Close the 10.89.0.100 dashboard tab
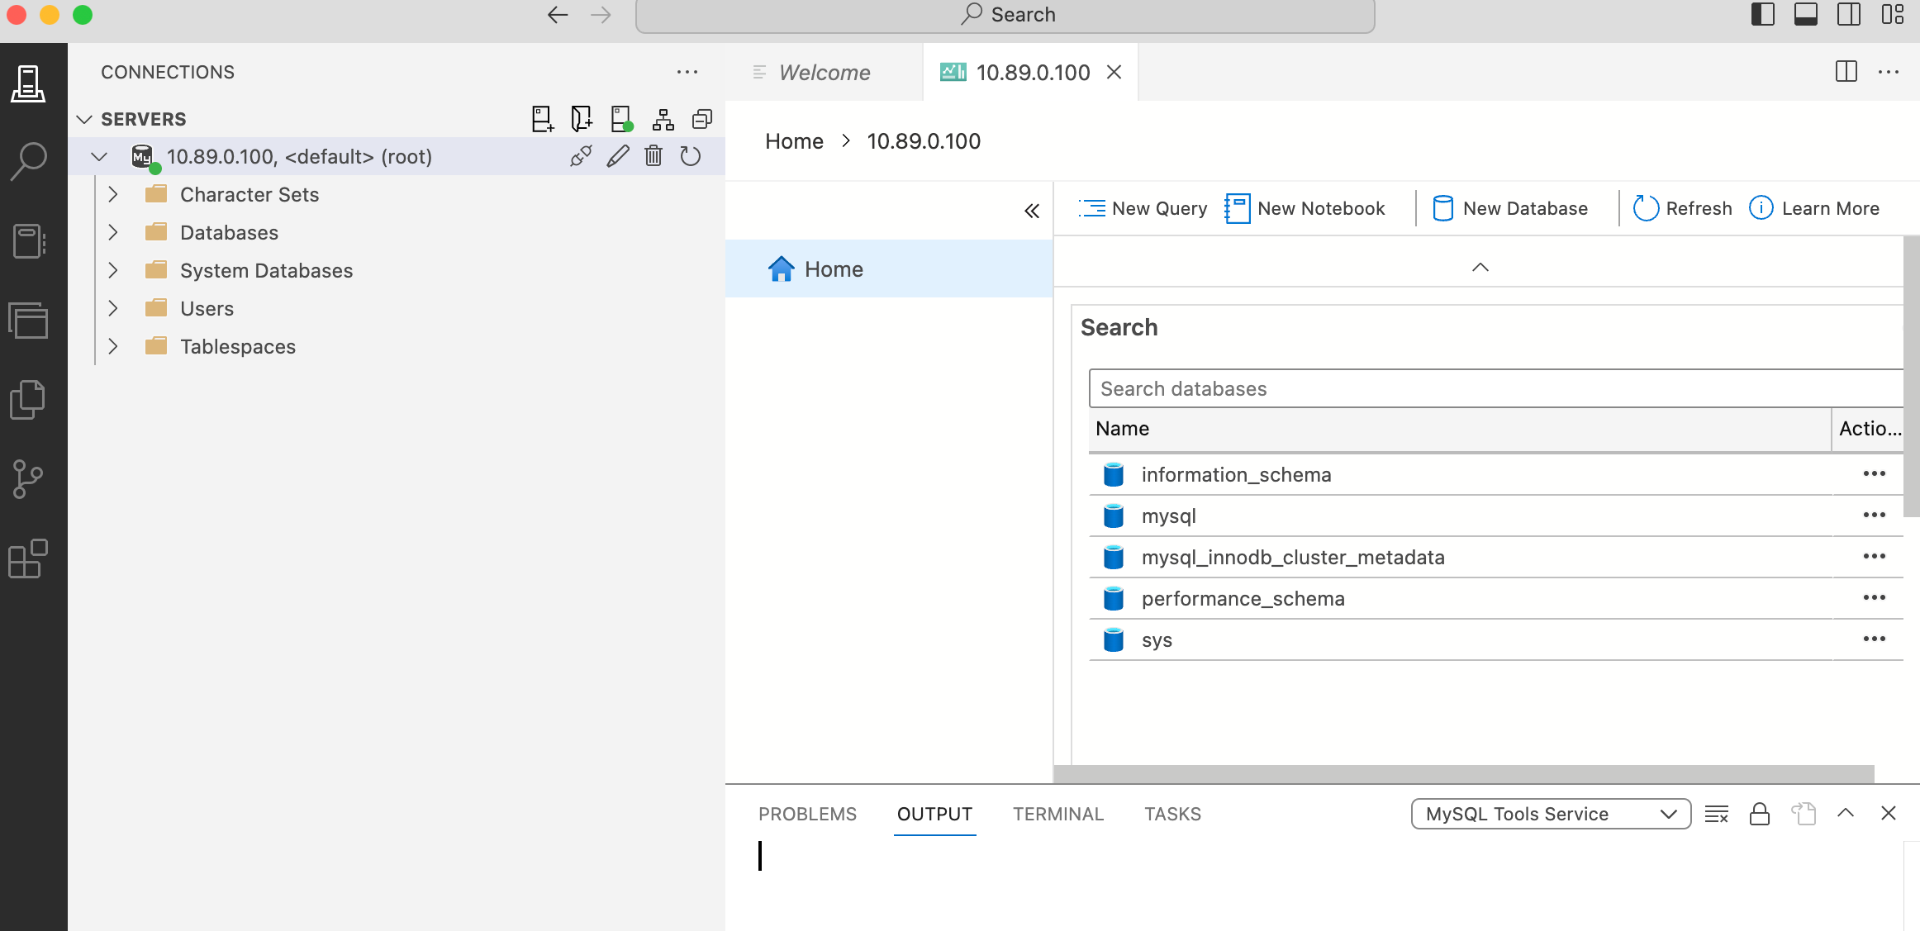The height and width of the screenshot is (931, 1920). [x=1114, y=72]
